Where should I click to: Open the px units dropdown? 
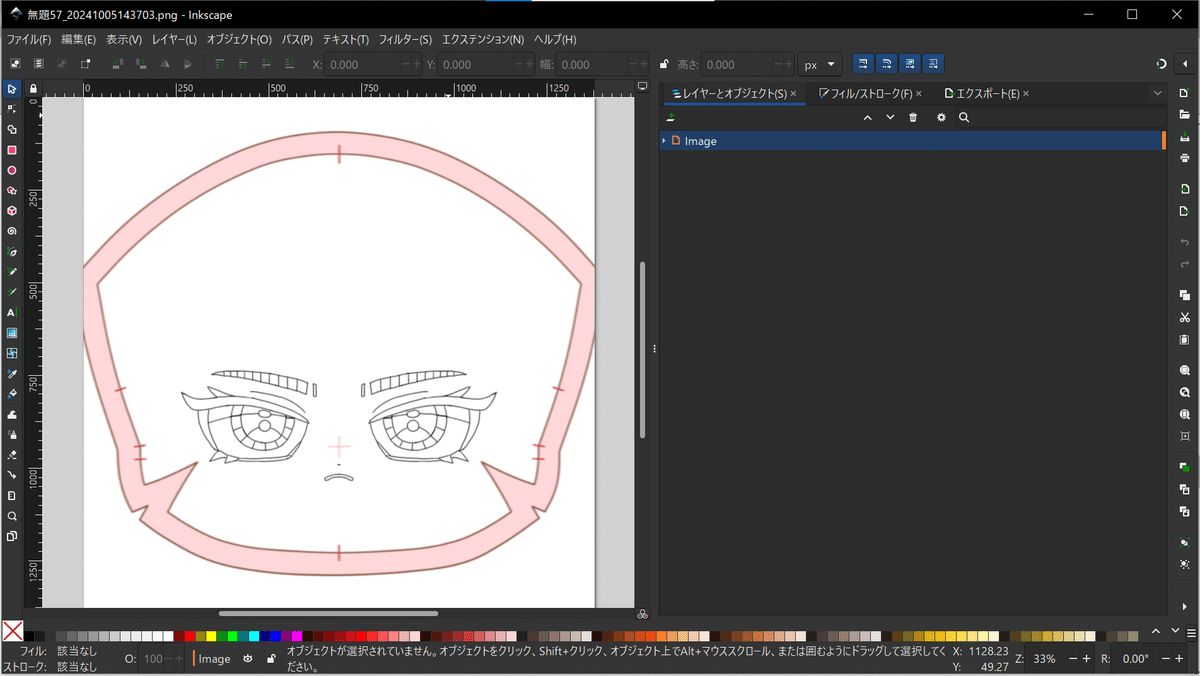(819, 64)
